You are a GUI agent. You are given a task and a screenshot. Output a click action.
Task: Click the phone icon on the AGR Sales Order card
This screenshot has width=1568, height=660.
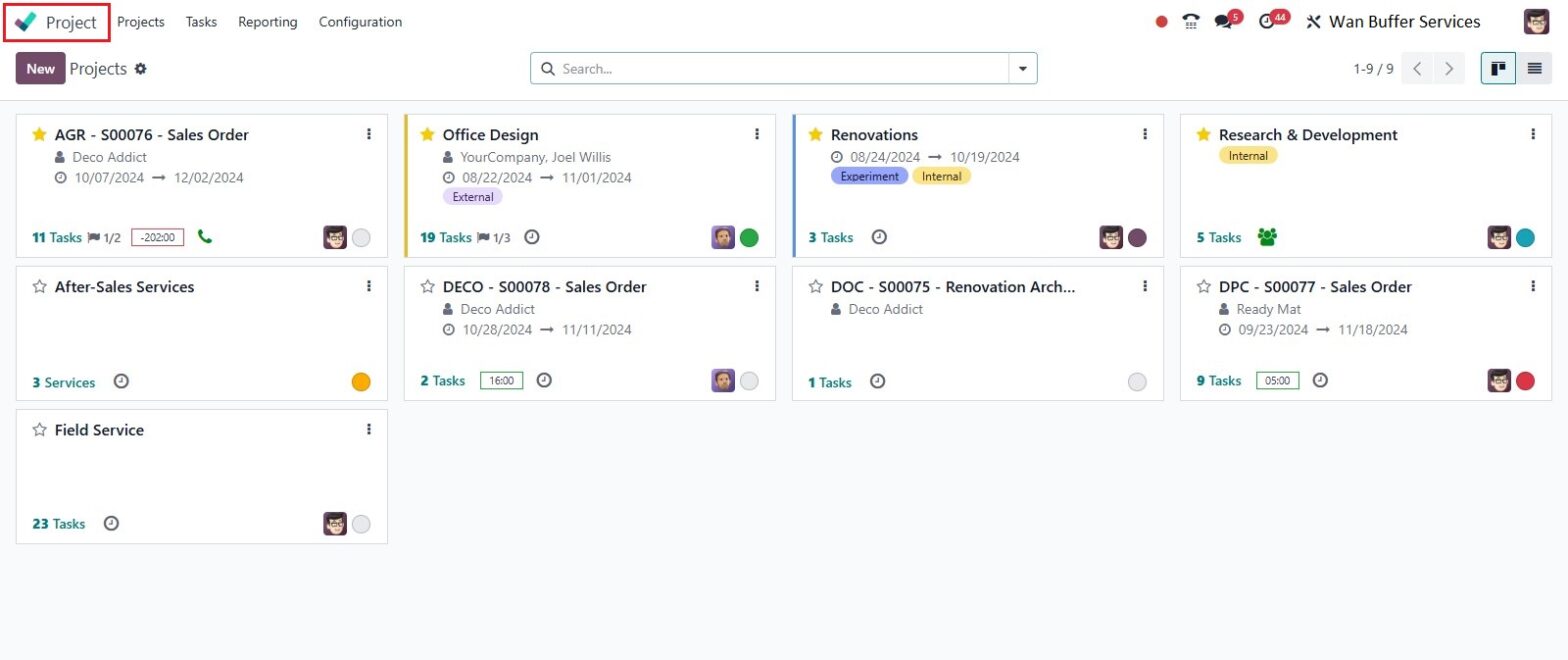pos(206,237)
